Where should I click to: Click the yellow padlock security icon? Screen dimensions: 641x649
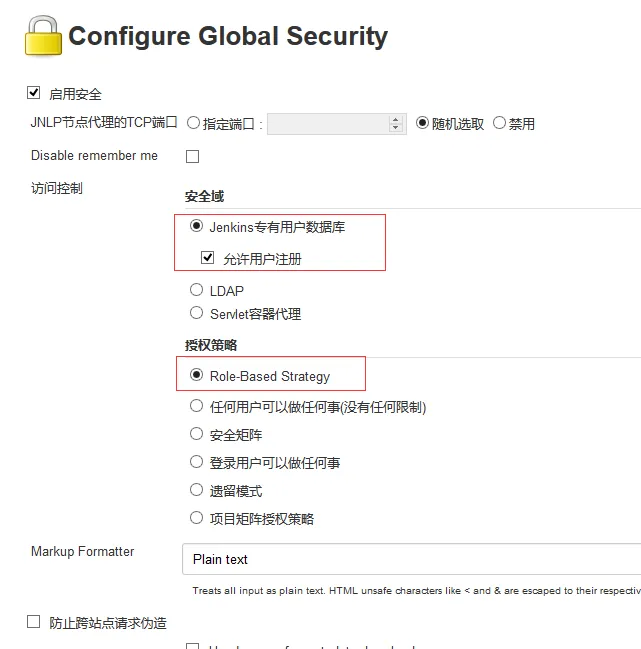coord(43,36)
